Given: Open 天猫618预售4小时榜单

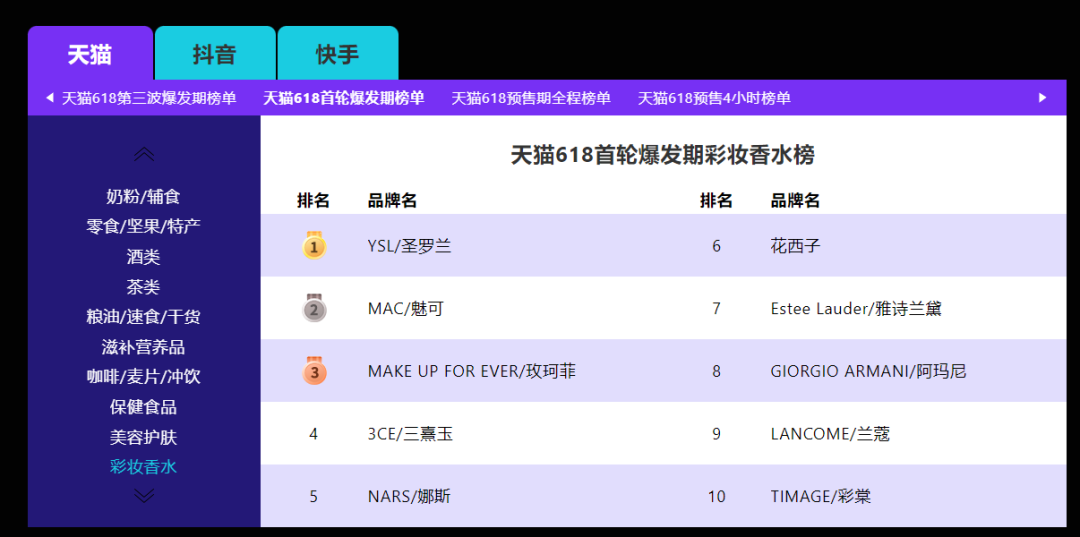Looking at the screenshot, I should [x=714, y=98].
